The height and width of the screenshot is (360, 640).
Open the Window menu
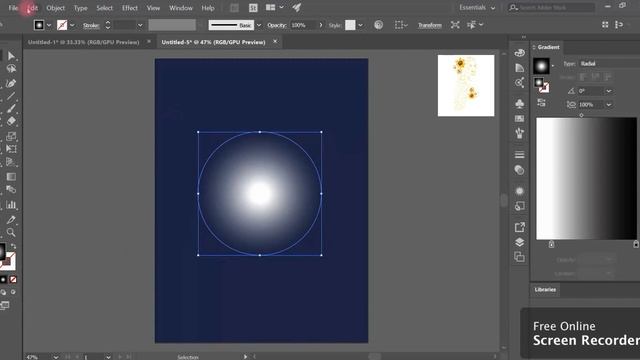click(x=181, y=8)
